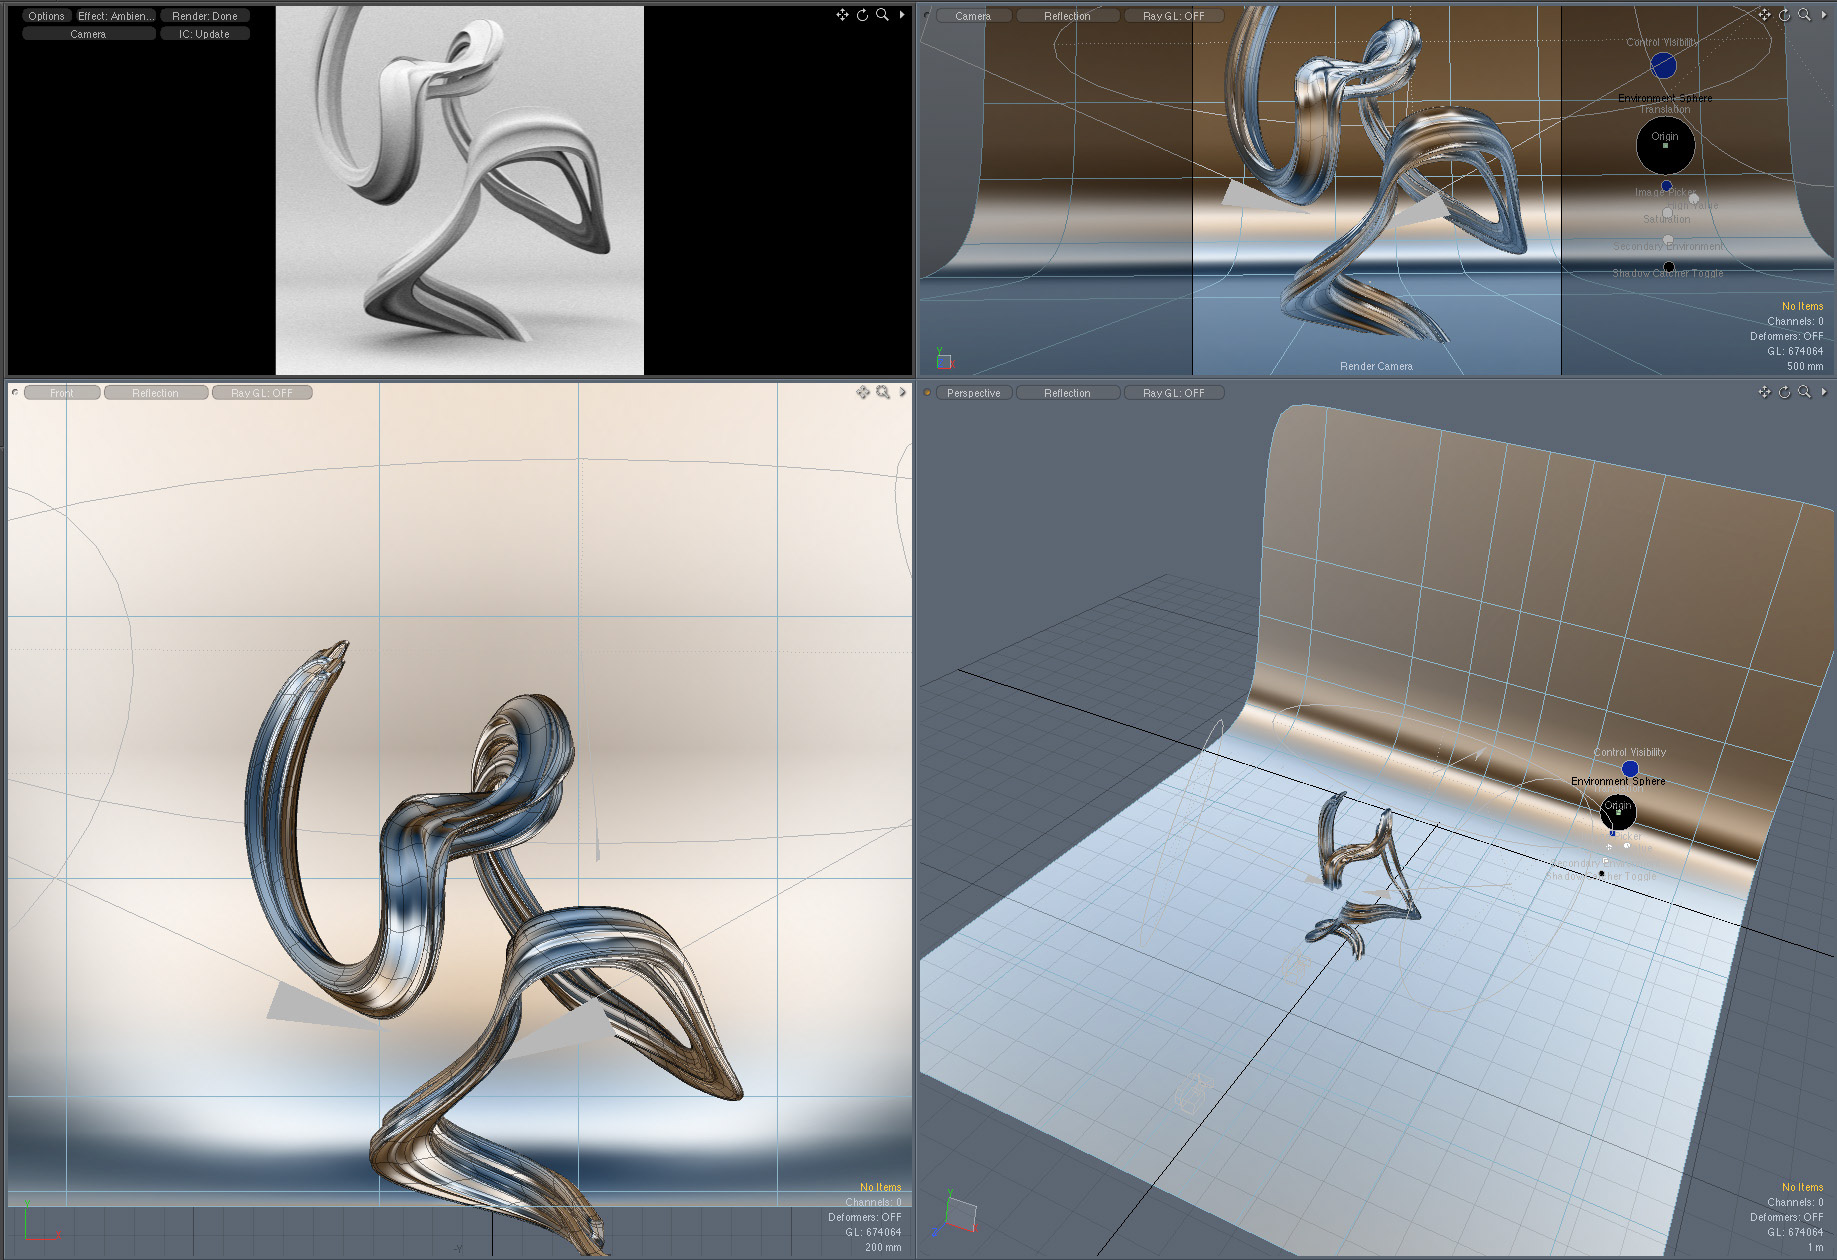Open the Front viewport's Reflection shading dropdown
1837x1260 pixels.
pos(156,393)
